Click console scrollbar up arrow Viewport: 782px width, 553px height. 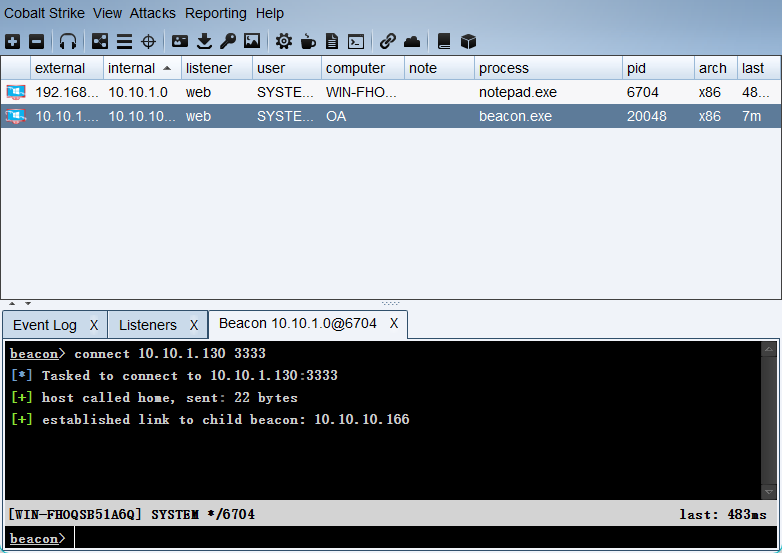(x=769, y=349)
